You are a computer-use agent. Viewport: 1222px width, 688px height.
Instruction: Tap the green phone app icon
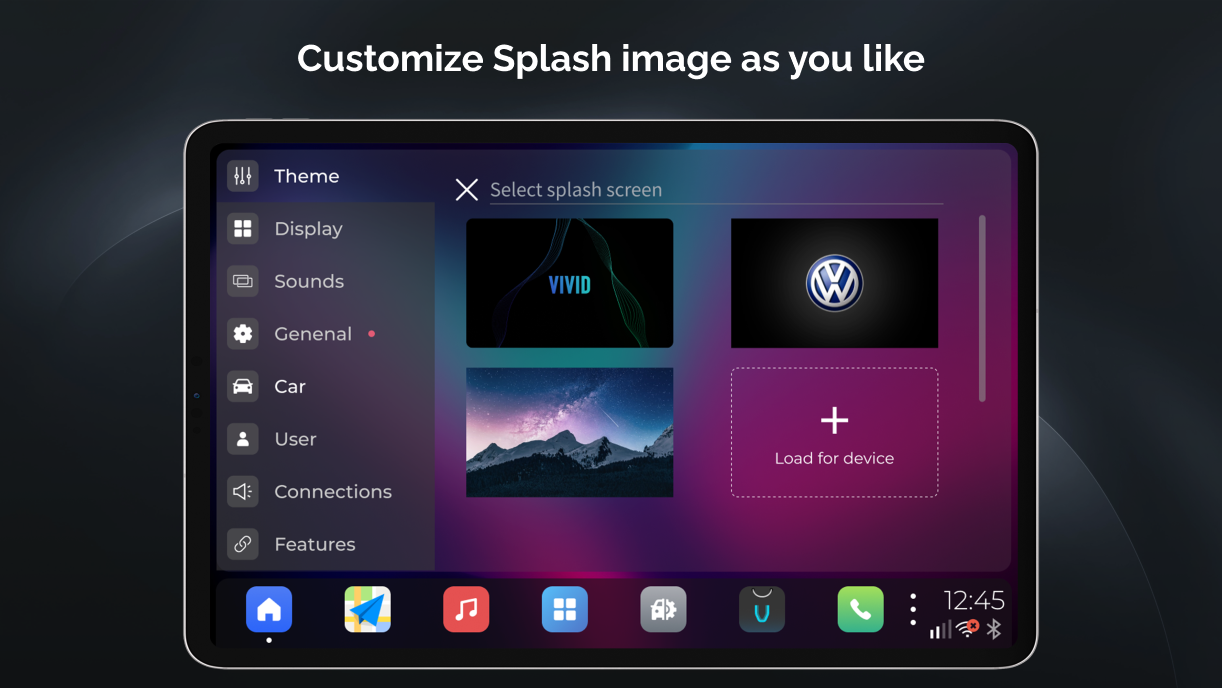point(860,609)
